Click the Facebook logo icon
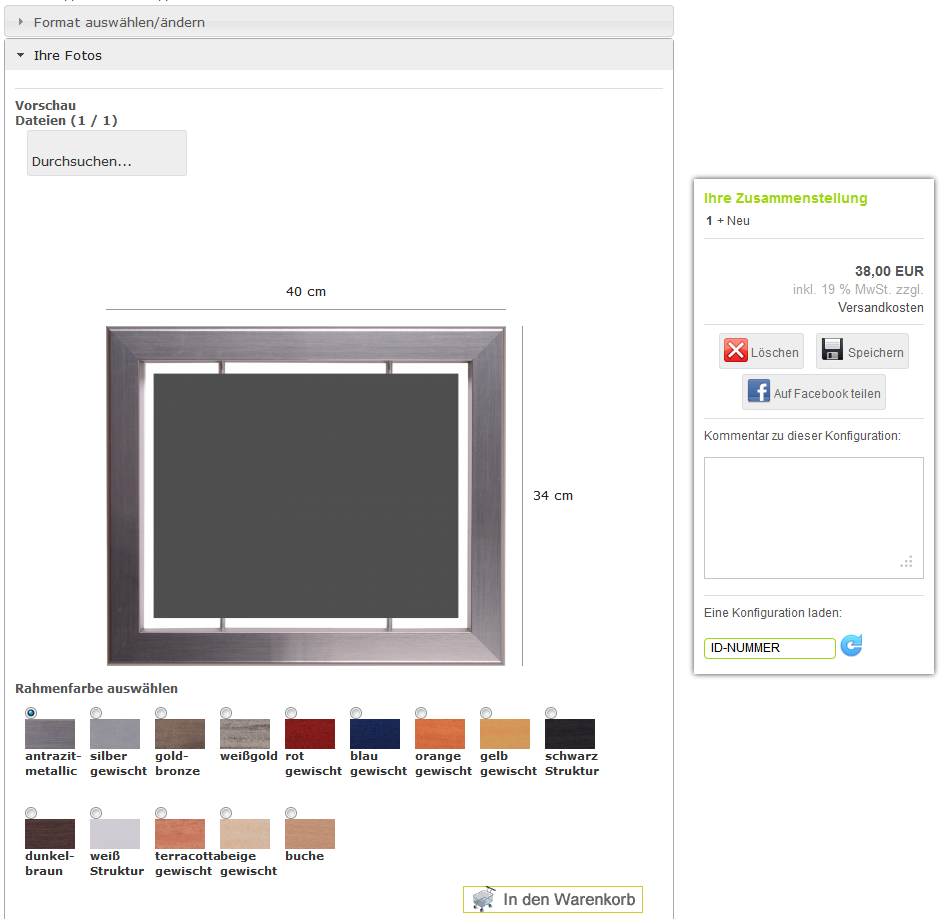This screenshot has height=919, width=944. pos(759,391)
